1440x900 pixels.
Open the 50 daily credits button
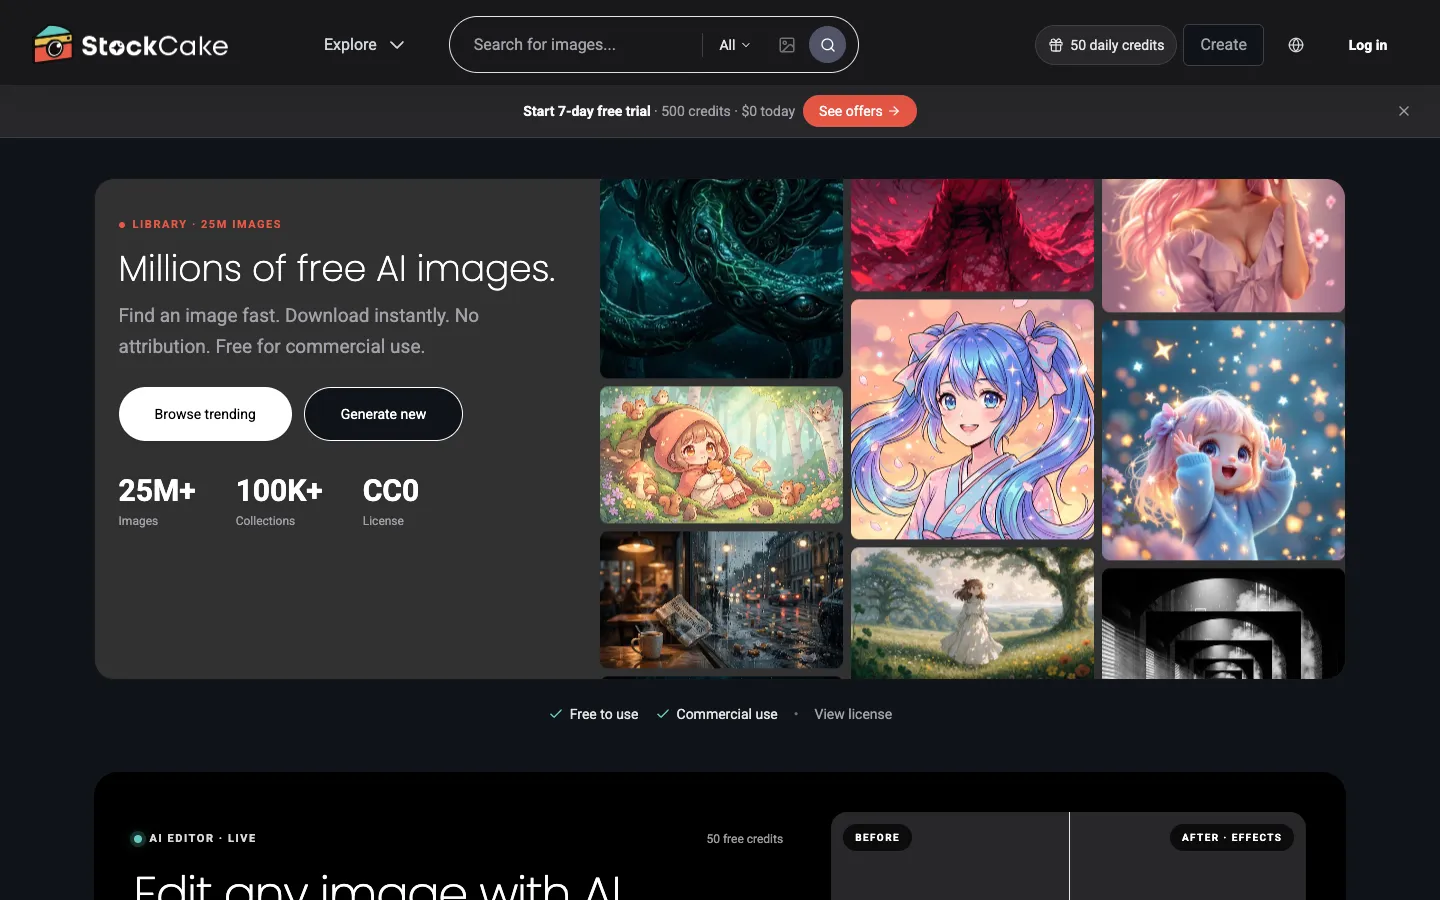click(1105, 45)
